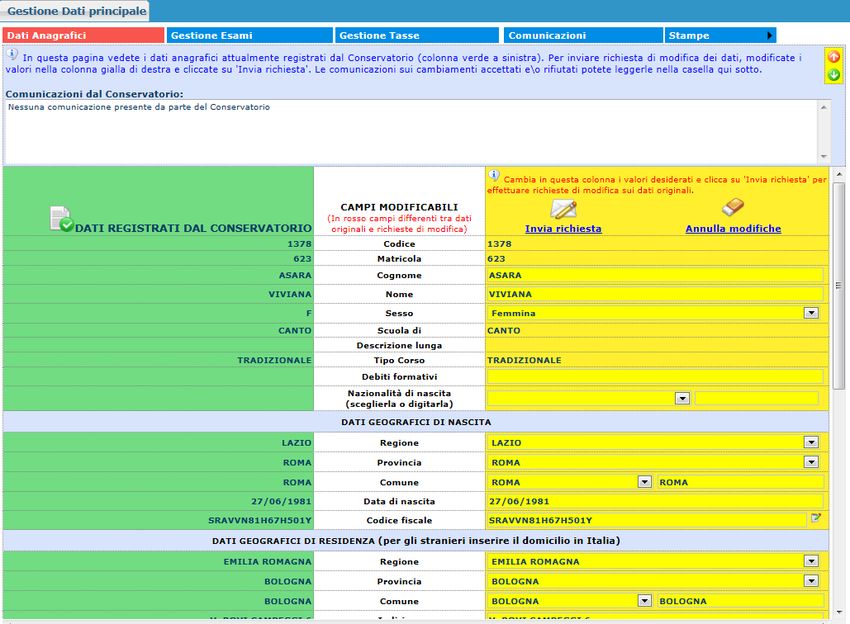
Task: Click the envelope icon above Invia richiesta
Action: 563,208
